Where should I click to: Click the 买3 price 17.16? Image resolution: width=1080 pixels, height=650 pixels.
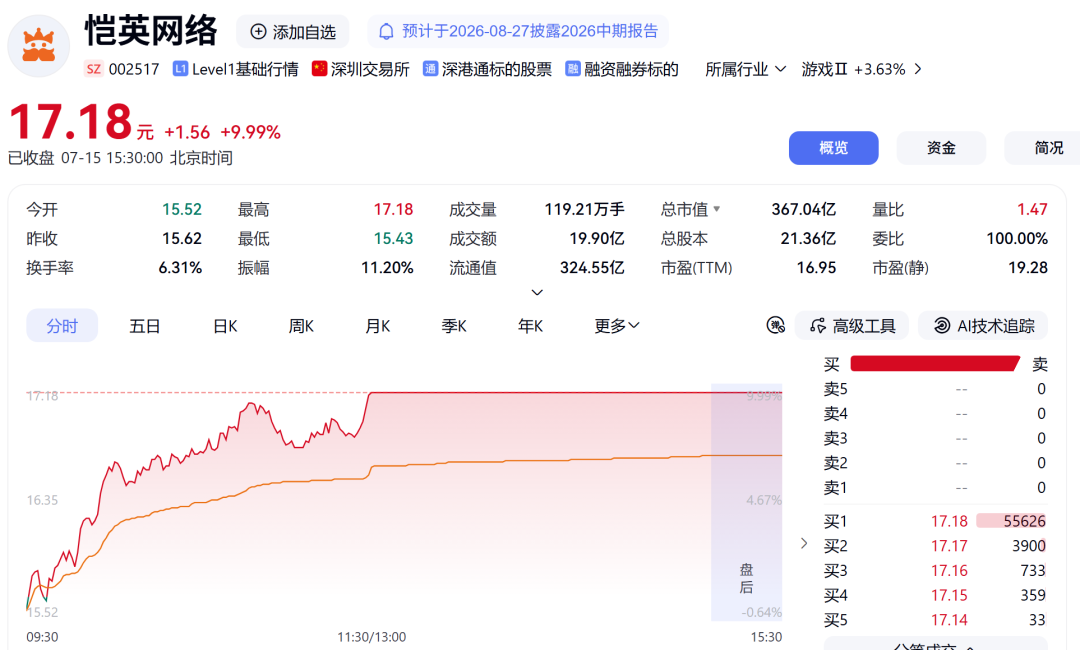(x=949, y=571)
